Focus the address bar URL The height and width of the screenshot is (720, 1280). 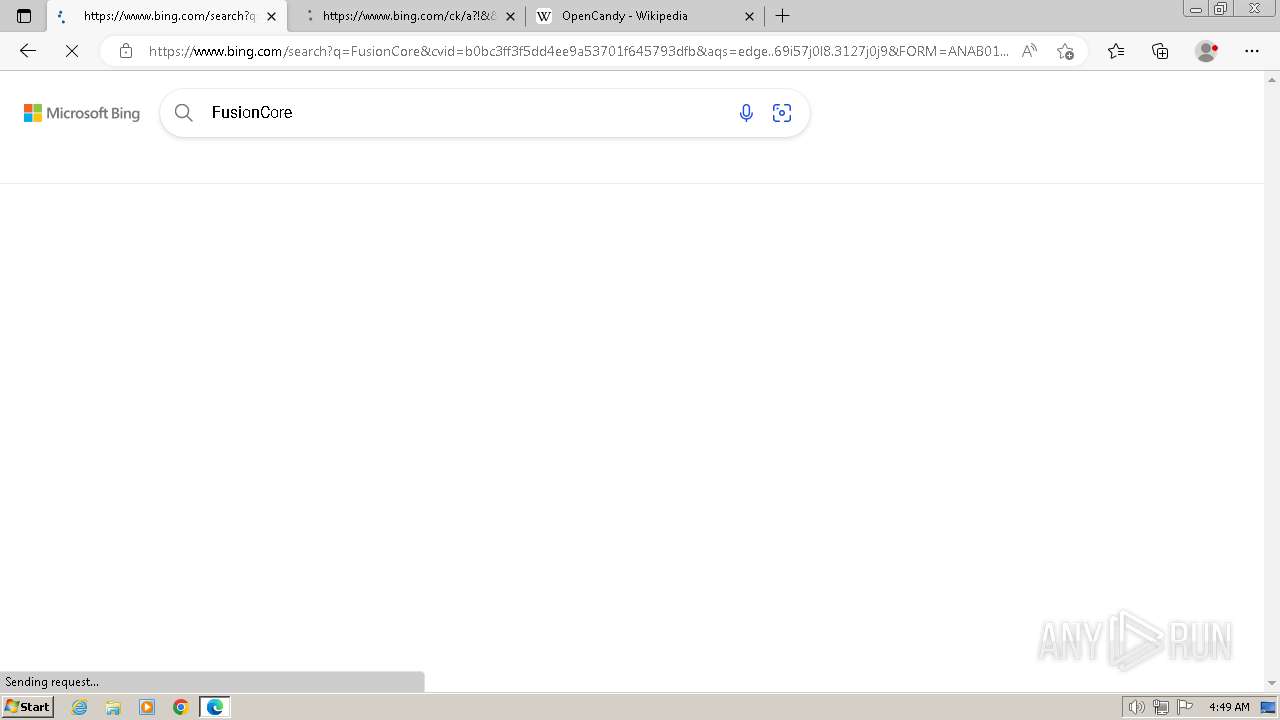(x=579, y=51)
